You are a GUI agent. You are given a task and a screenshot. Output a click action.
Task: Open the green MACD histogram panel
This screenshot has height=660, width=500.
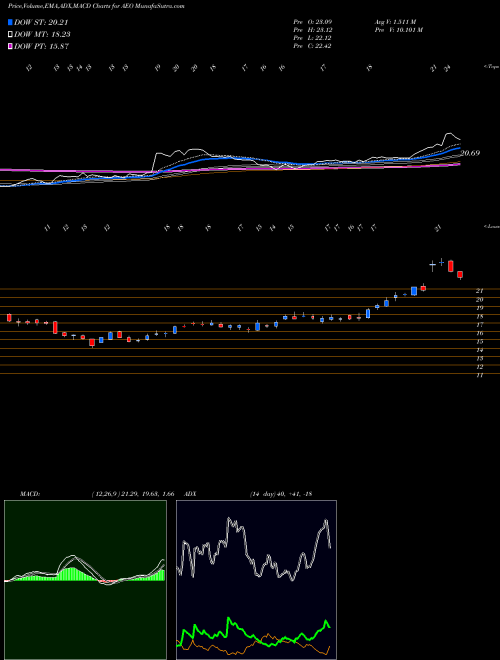85,580
